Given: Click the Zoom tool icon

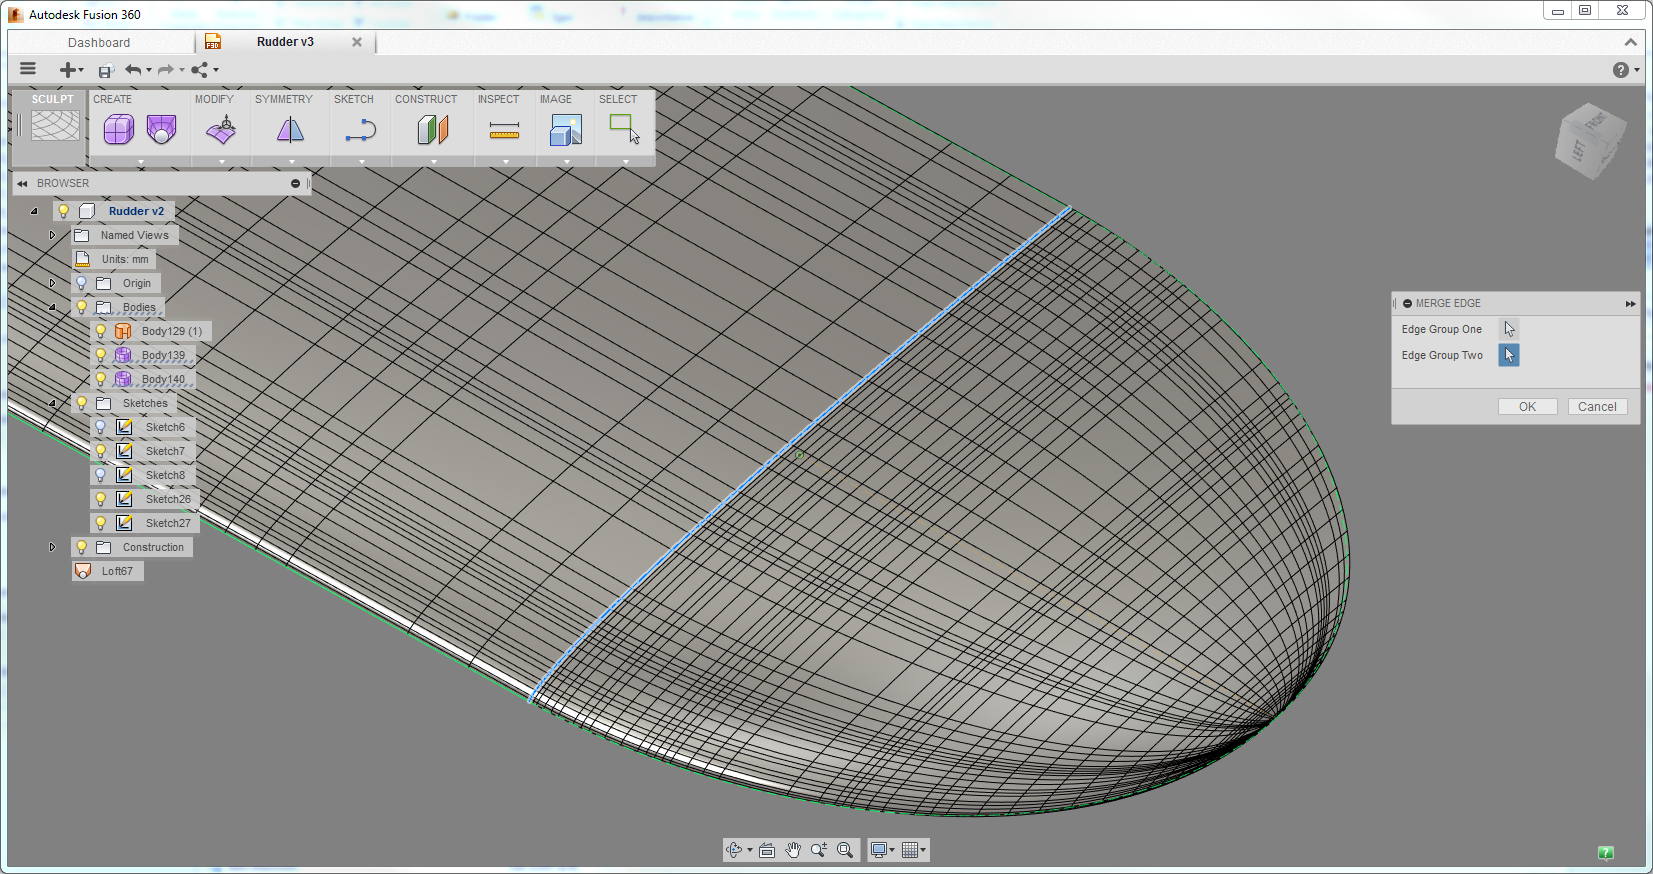Looking at the screenshot, I should click(x=819, y=850).
